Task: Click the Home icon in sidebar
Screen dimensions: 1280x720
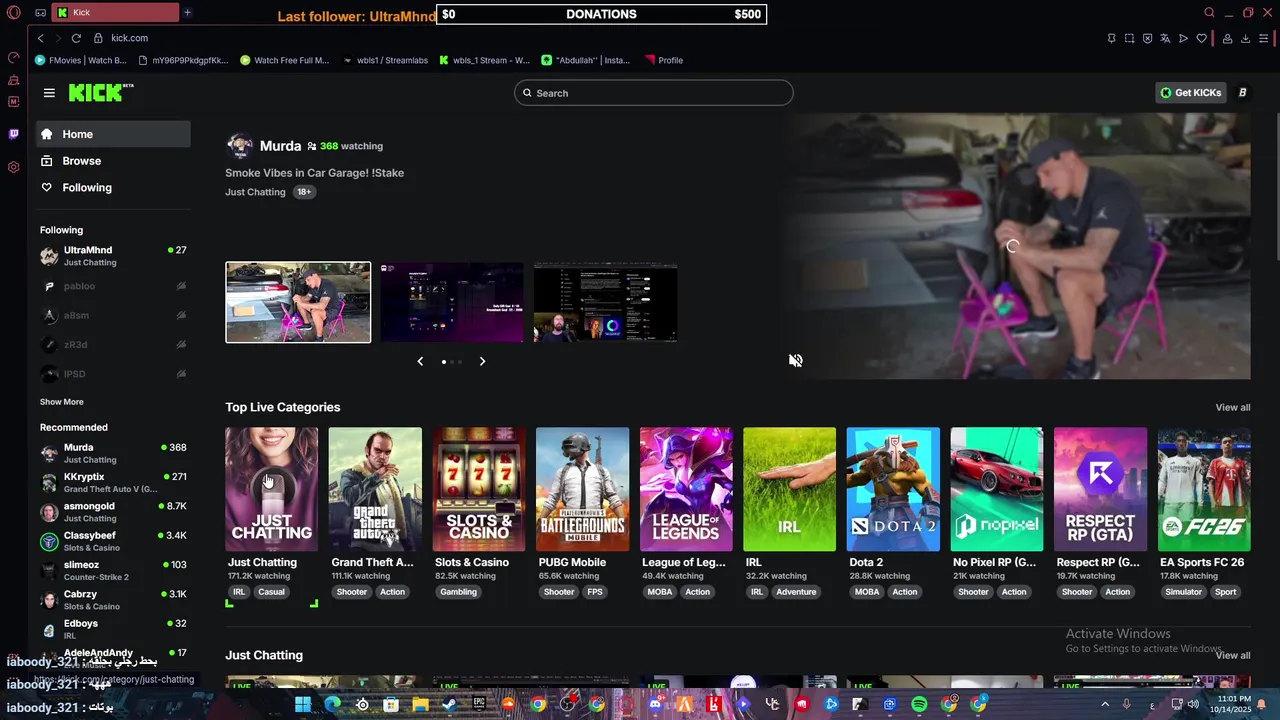Action: point(46,134)
